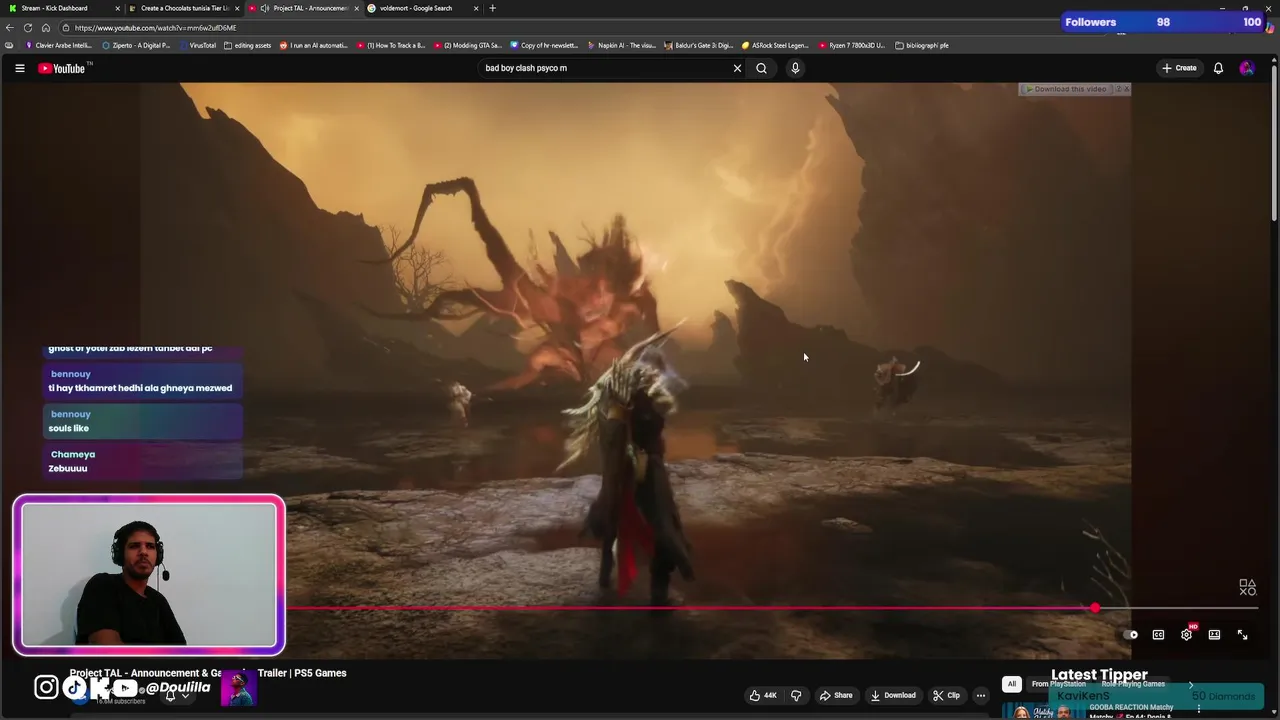Open Ryzen 7 7800x3D bookmark
The width and height of the screenshot is (1280, 720).
(x=852, y=45)
